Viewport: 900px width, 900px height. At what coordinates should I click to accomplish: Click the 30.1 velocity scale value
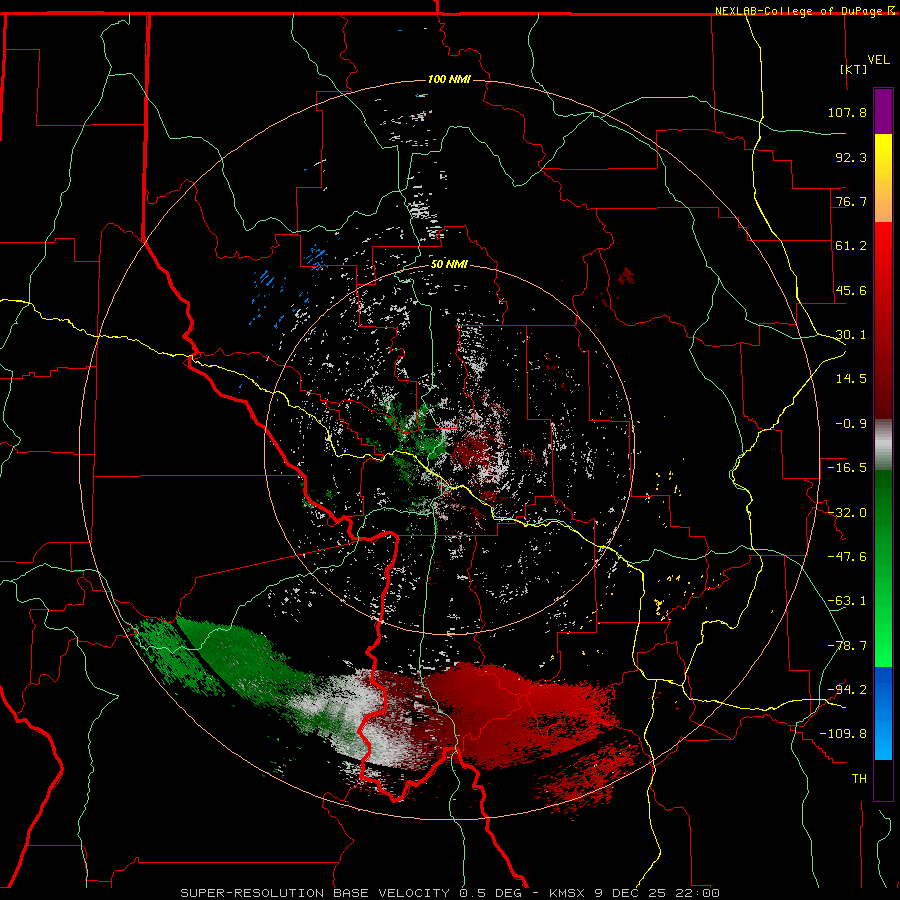pyautogui.click(x=851, y=335)
